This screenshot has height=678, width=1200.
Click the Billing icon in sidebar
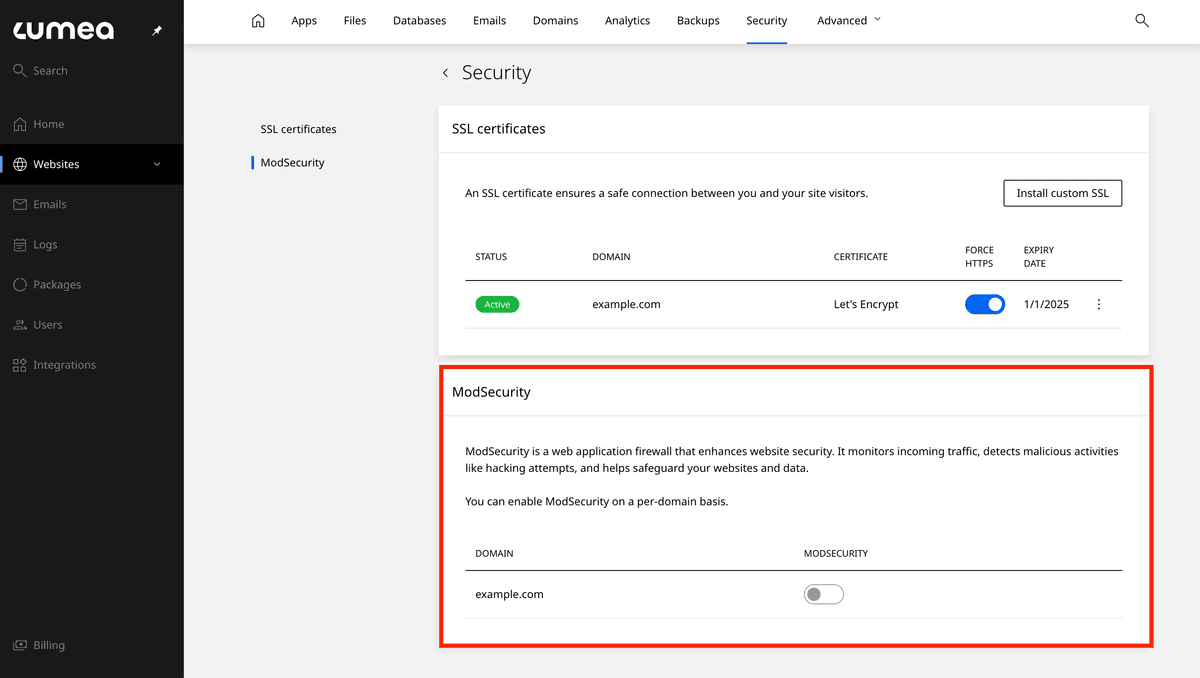20,645
